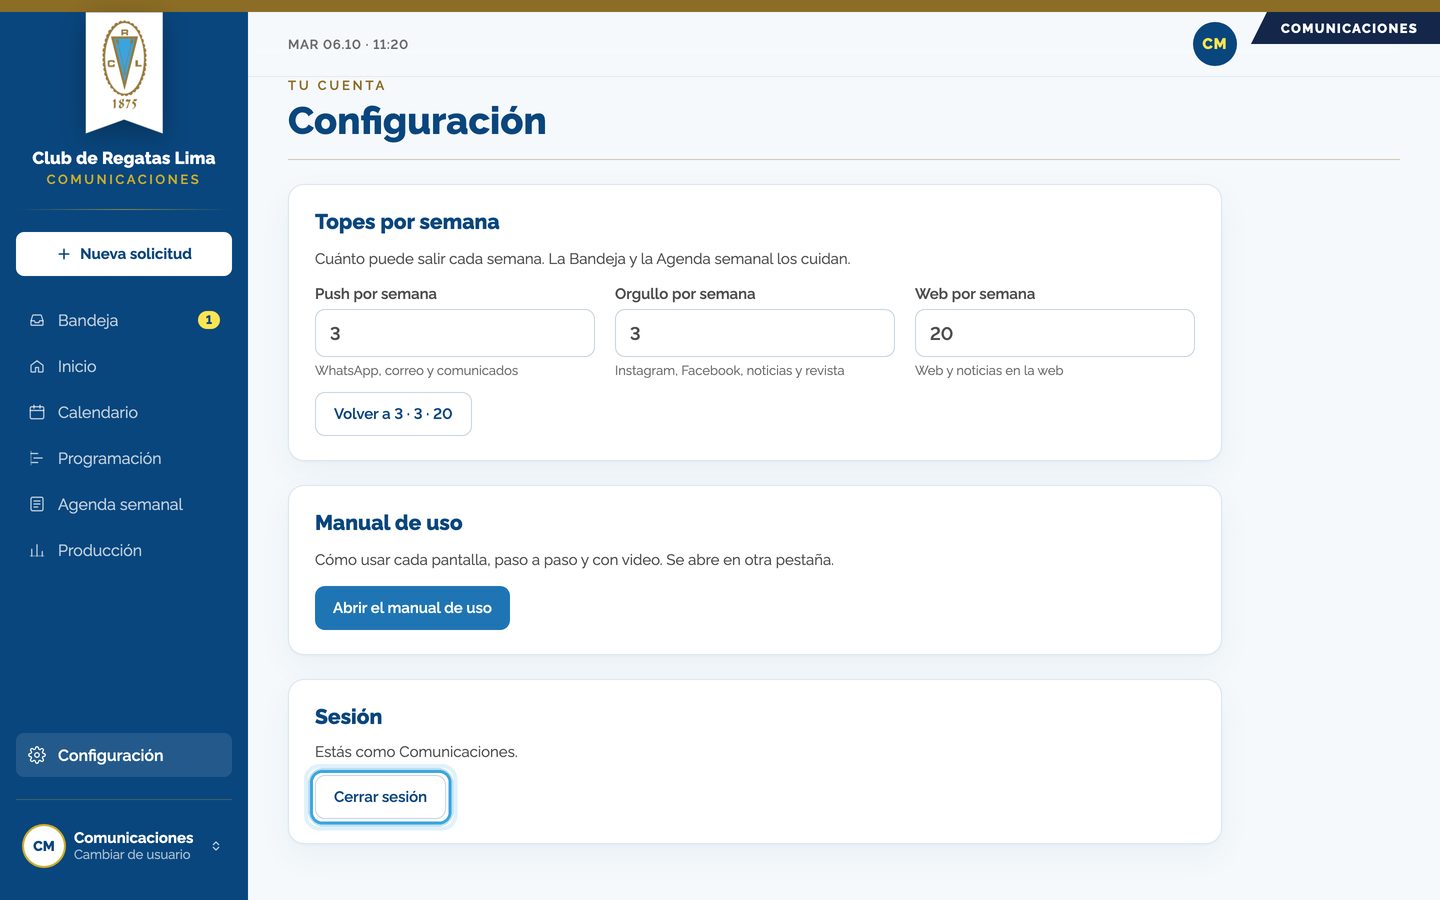The image size is (1440, 900).
Task: Click the Topes por semana heading
Action: [407, 222]
